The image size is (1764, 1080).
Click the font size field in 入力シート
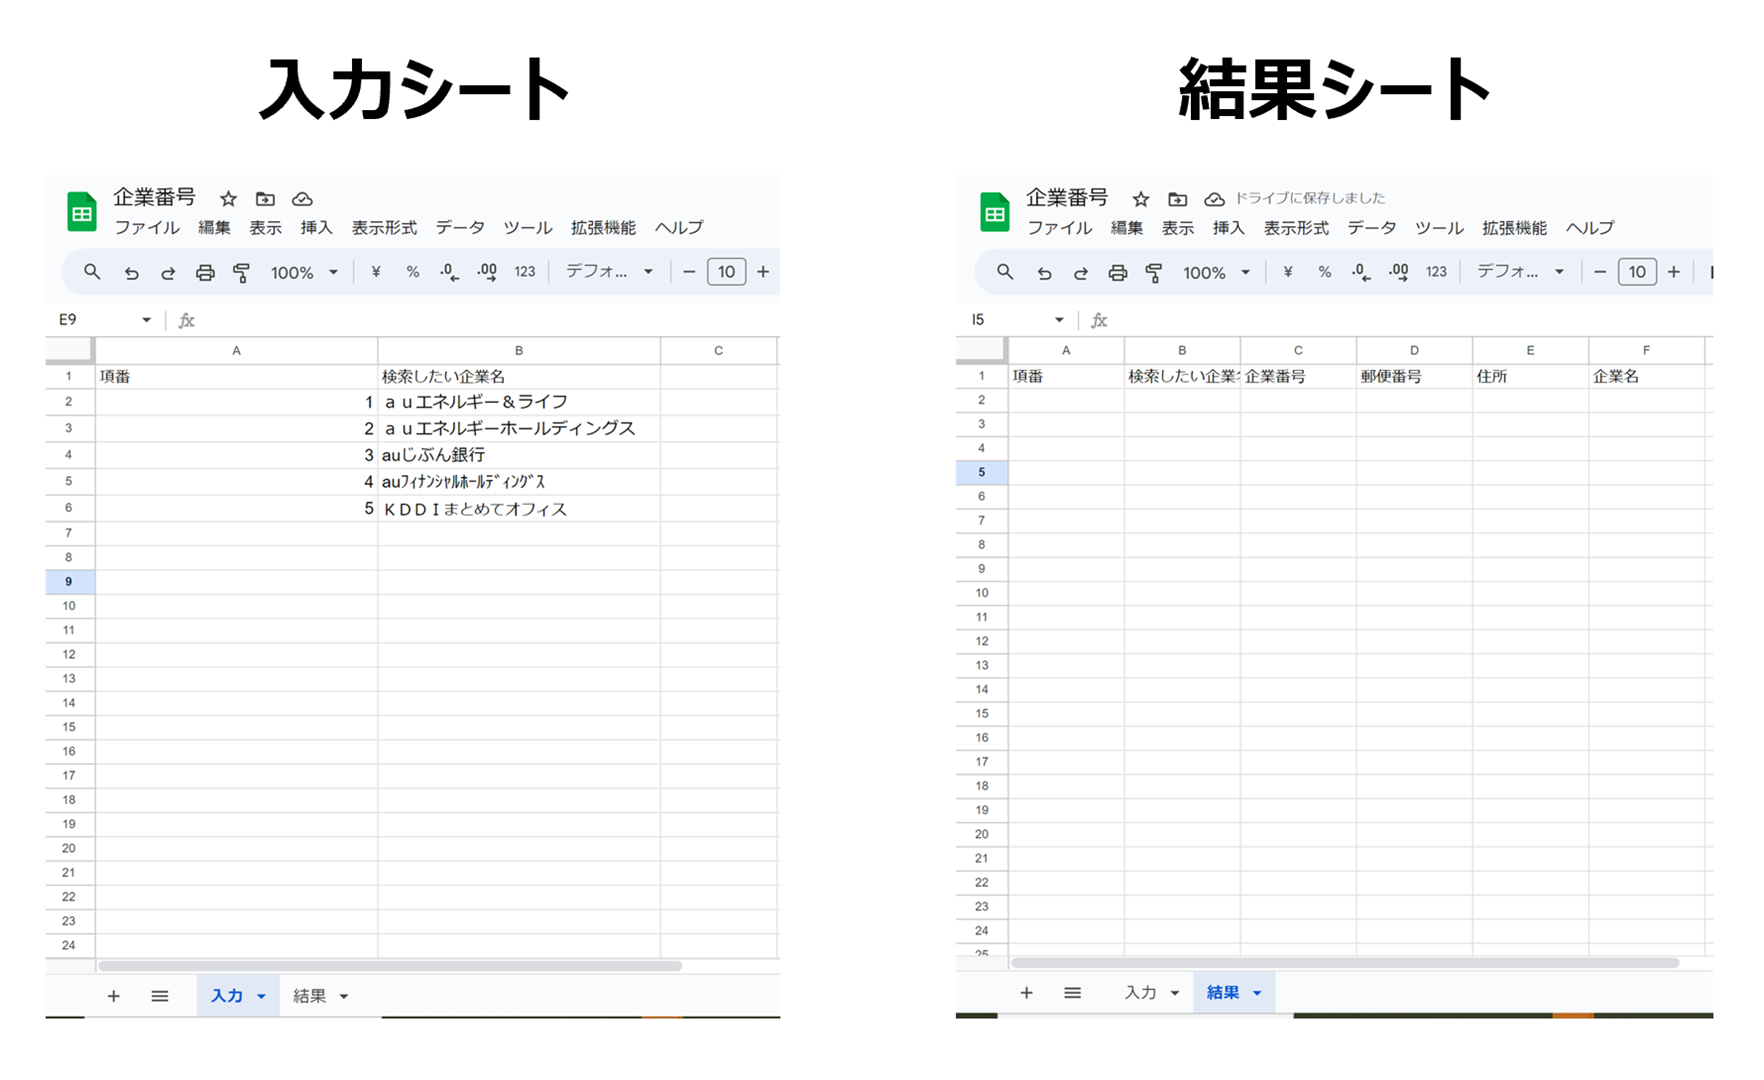click(x=726, y=272)
